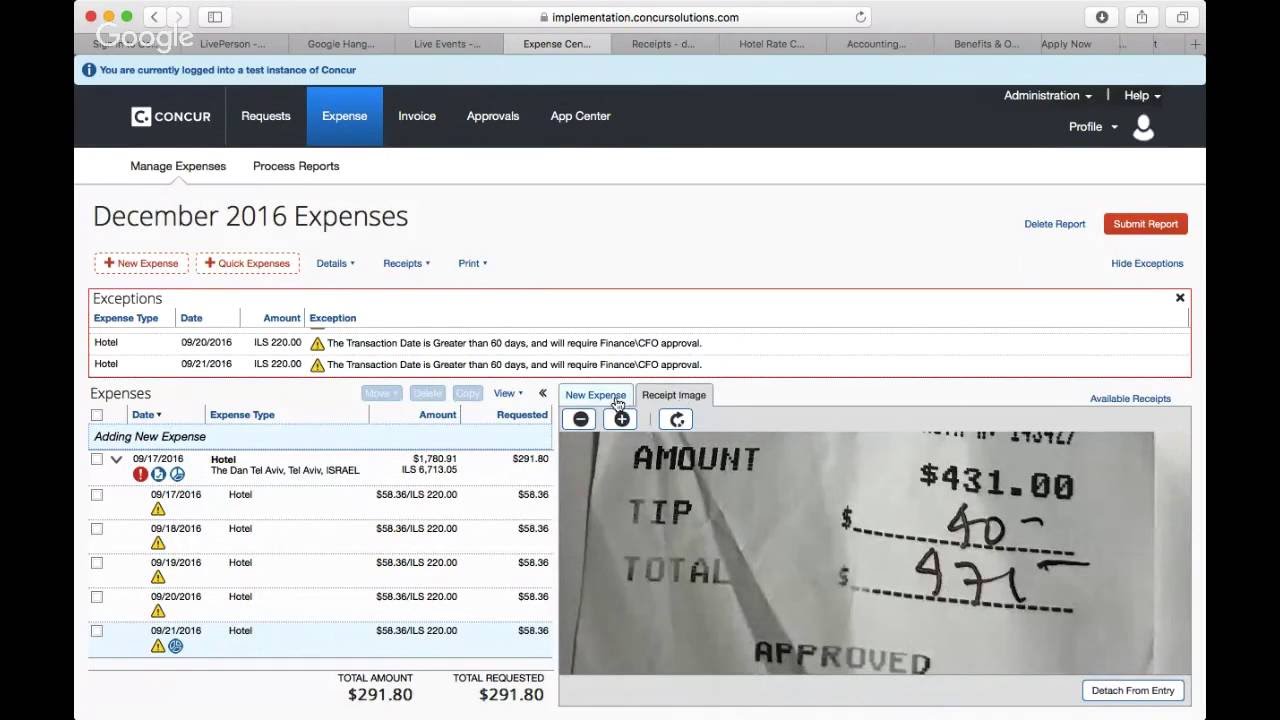Screen dimensions: 1280x720
Task: Check the 09/19/2016 Hotel expense checkbox
Action: click(97, 563)
